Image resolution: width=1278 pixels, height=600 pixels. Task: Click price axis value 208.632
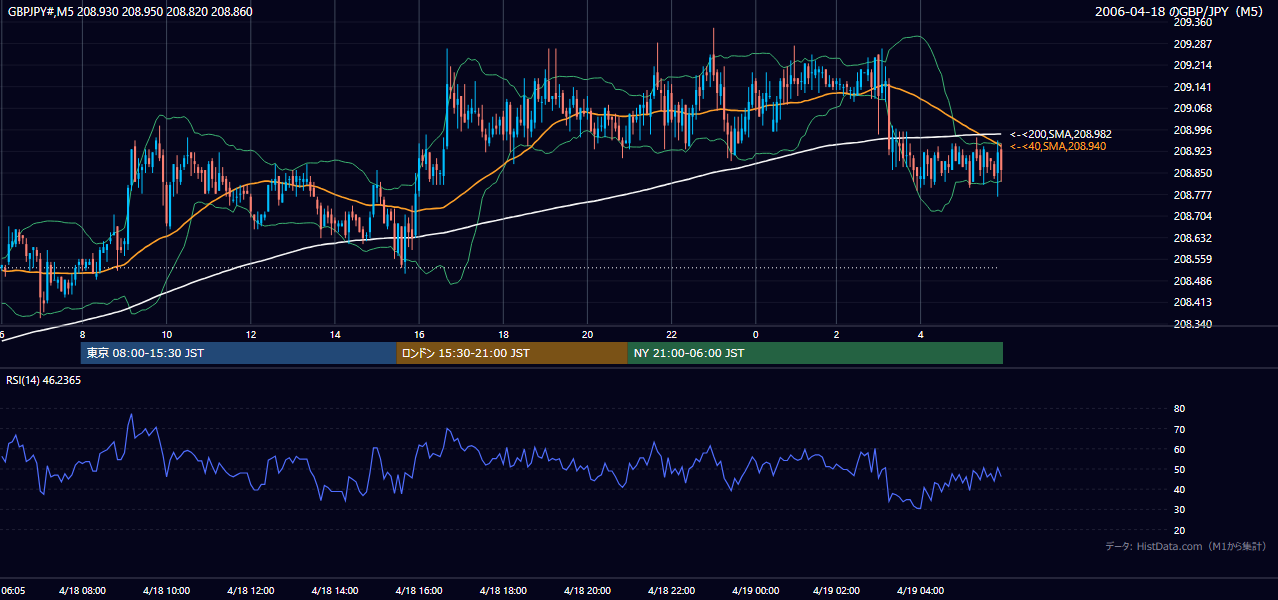[1191, 238]
